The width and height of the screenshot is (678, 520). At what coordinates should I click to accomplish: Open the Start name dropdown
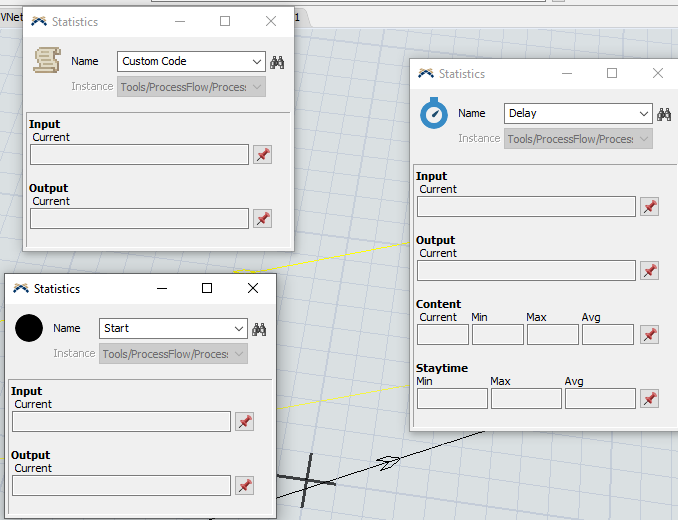pos(239,329)
